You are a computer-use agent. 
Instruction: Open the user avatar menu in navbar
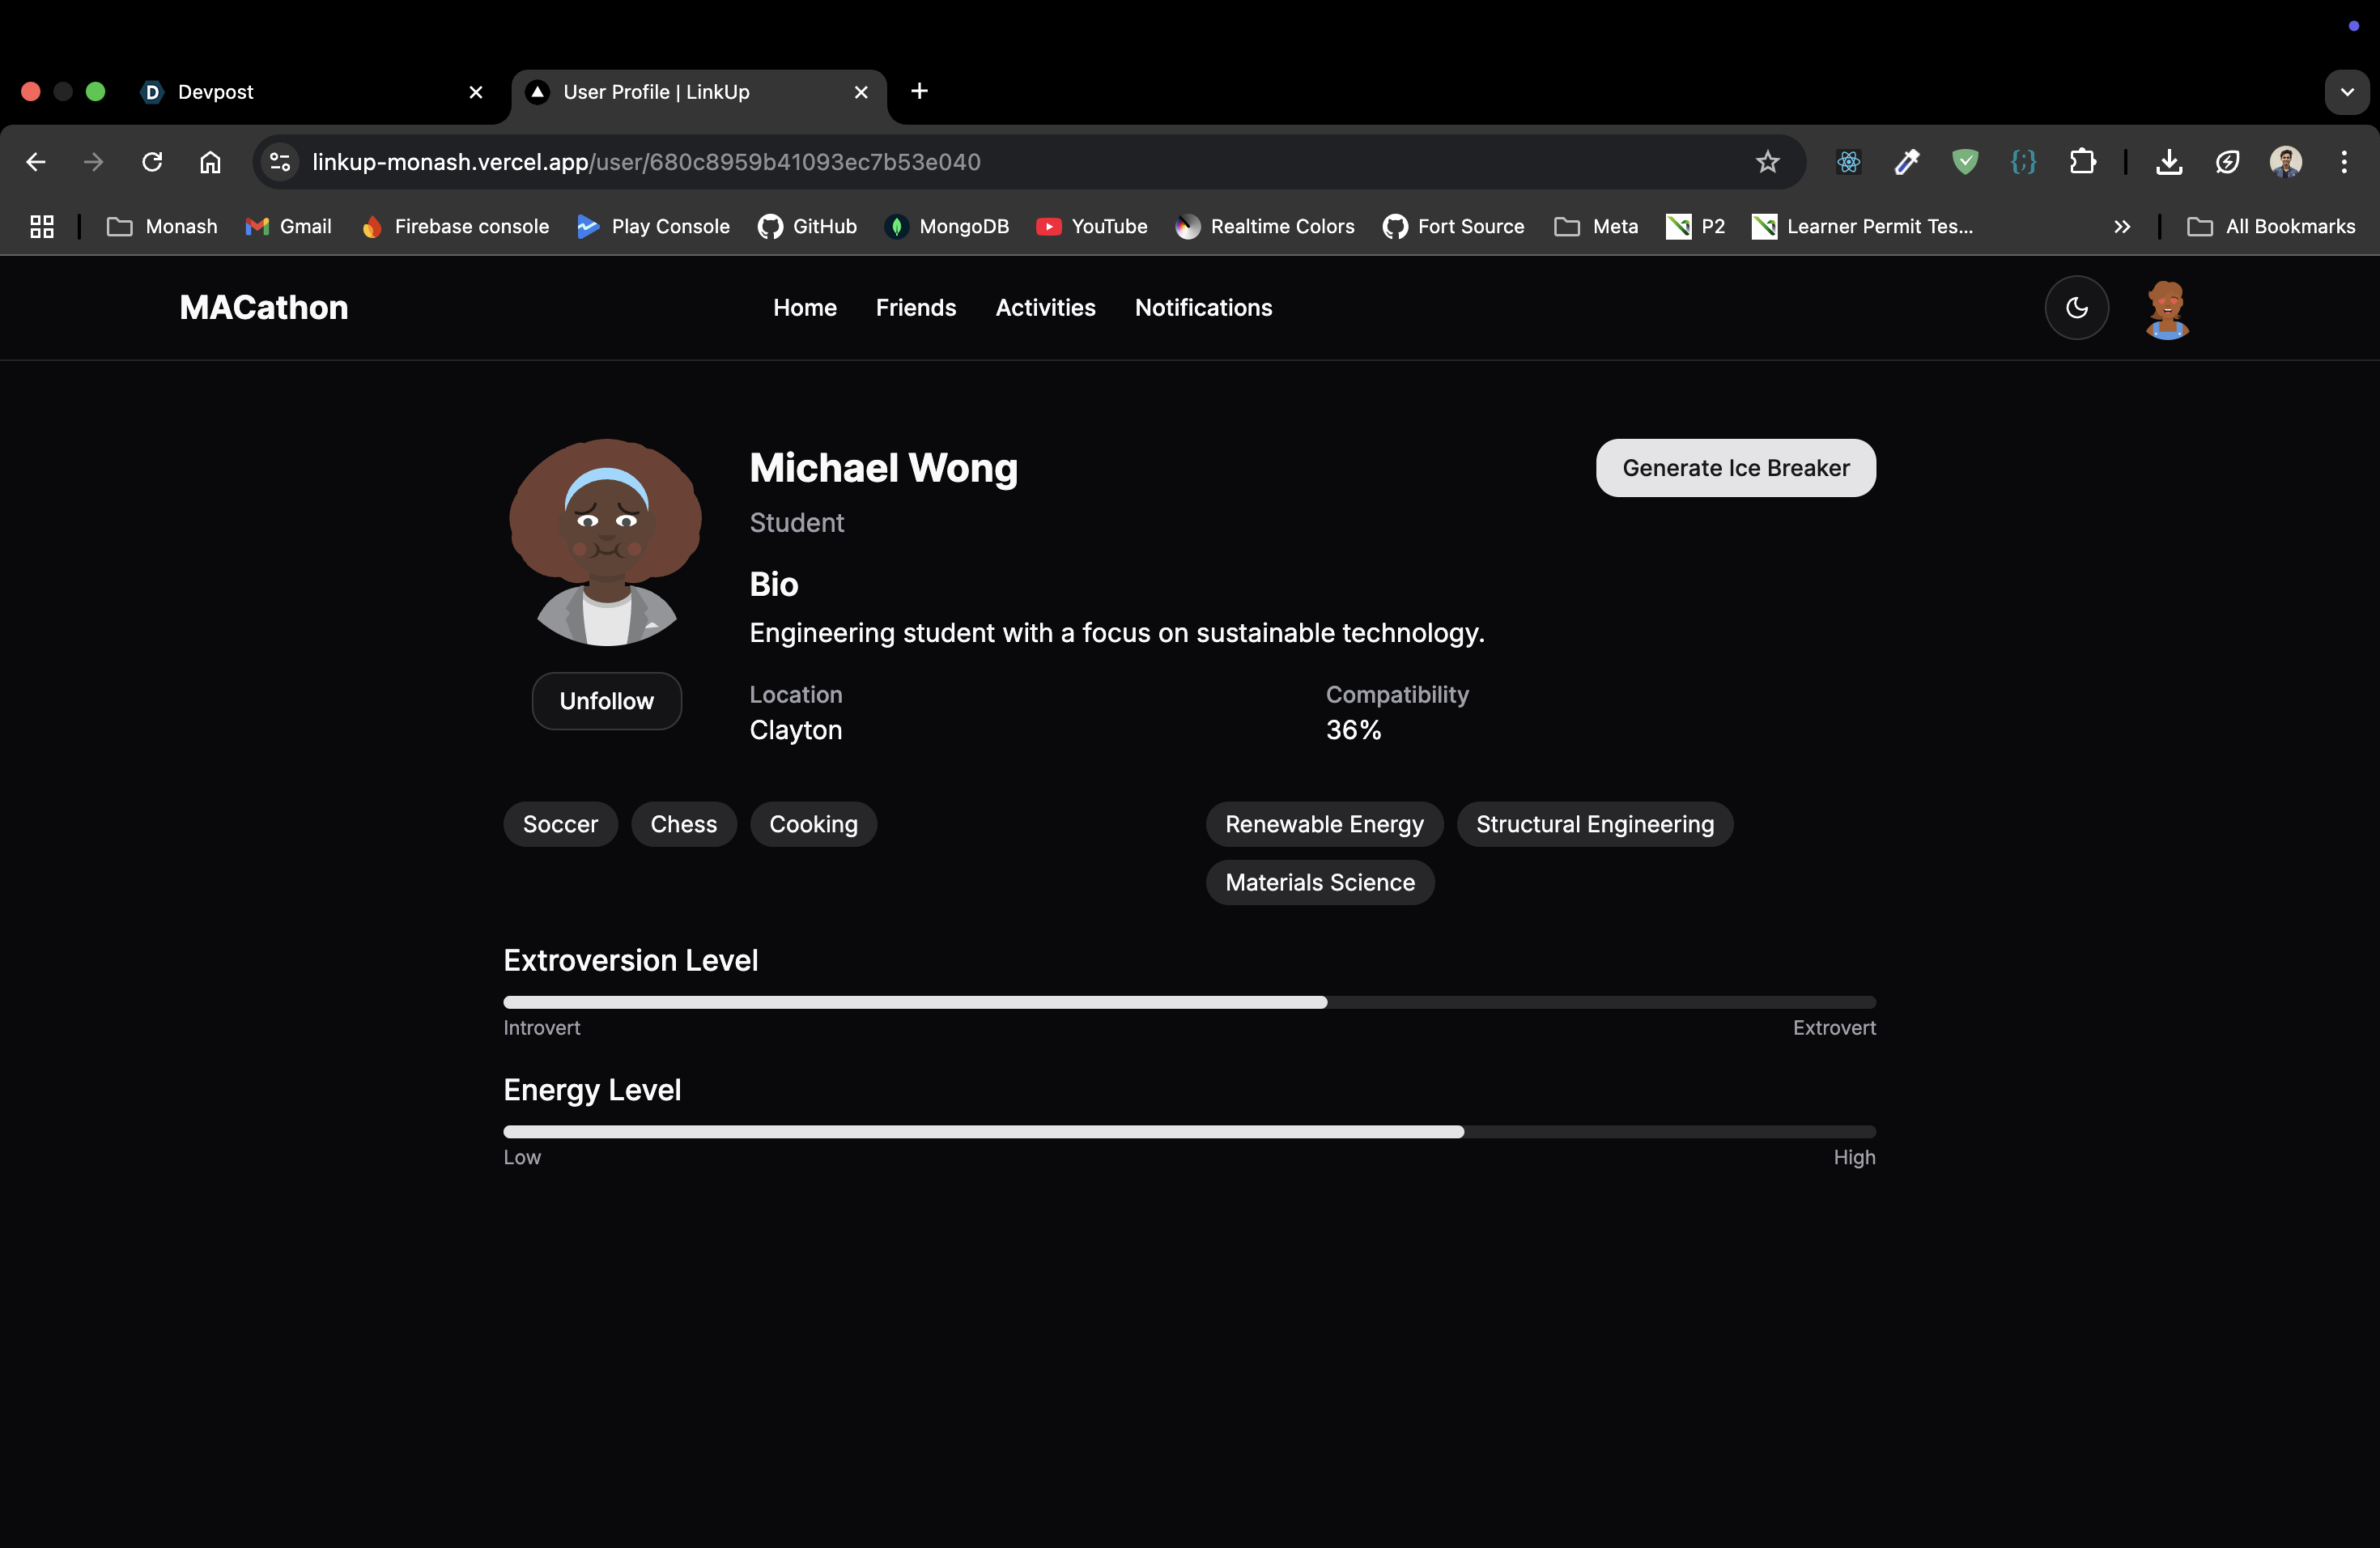coord(2166,309)
